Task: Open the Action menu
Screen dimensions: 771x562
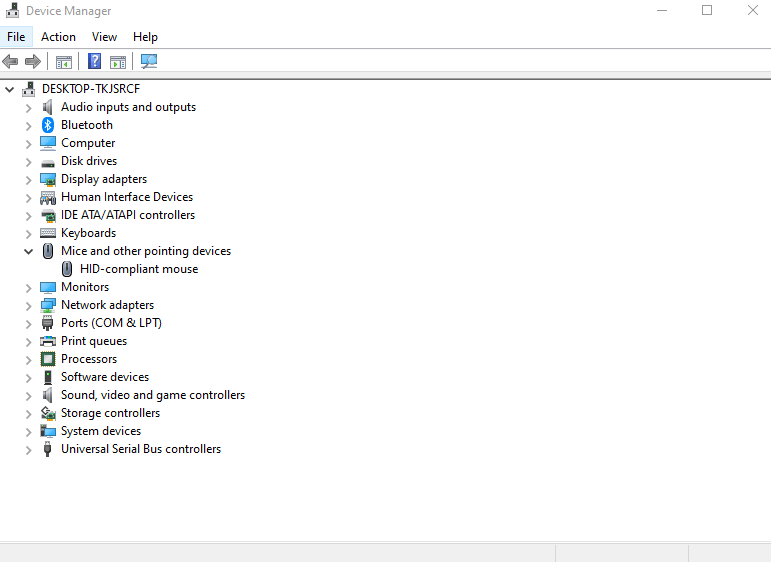Action: pyautogui.click(x=59, y=37)
